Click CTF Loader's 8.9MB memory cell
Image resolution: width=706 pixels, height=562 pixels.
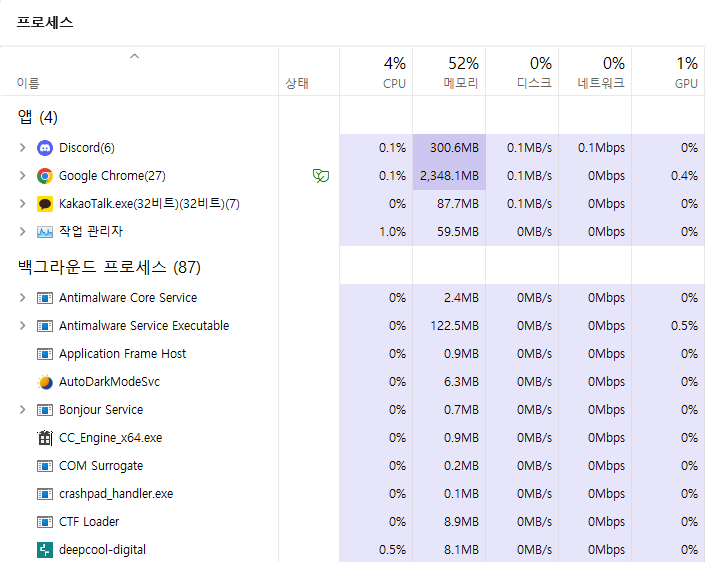(x=449, y=522)
